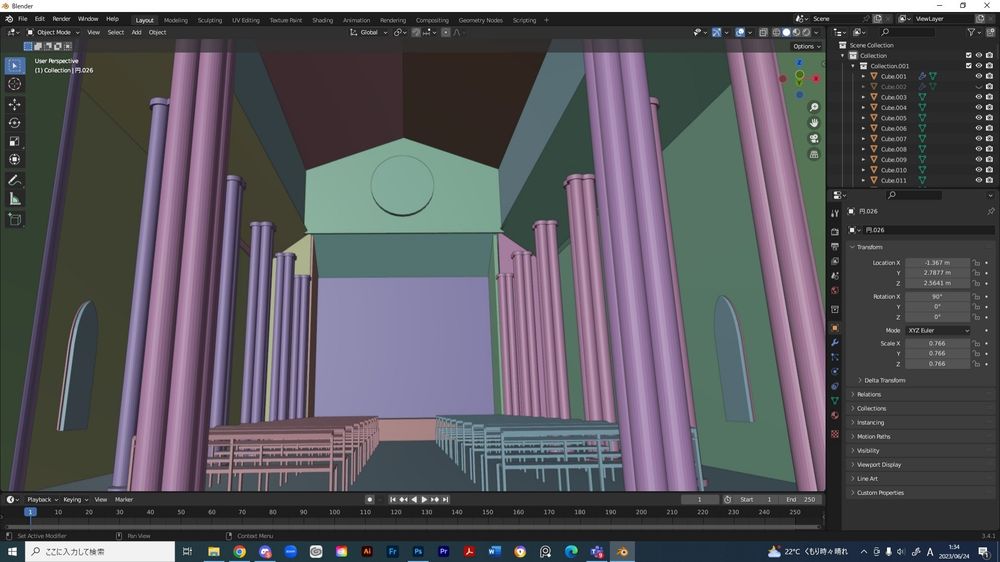Toggle perspective/orthographic grid icon
Viewport: 1000px width, 562px height.
point(814,154)
